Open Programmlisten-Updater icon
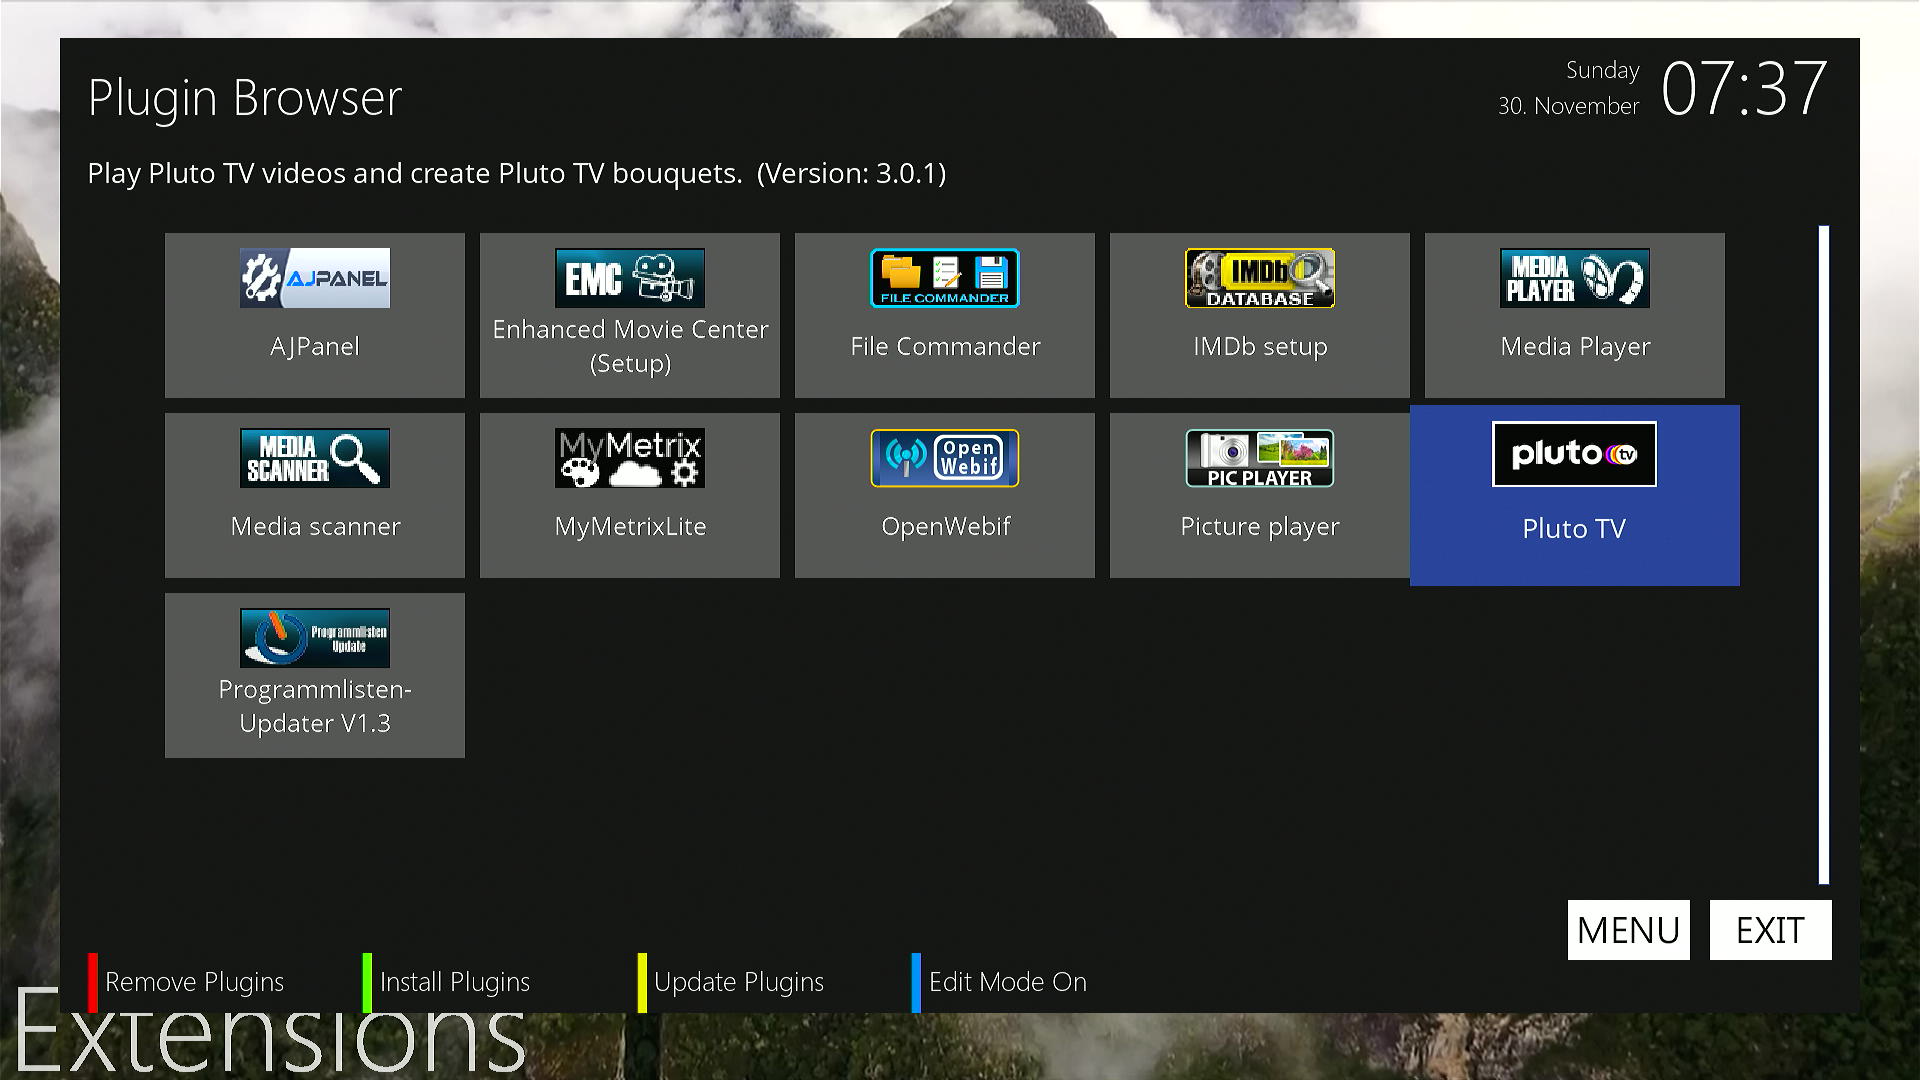 [x=314, y=638]
